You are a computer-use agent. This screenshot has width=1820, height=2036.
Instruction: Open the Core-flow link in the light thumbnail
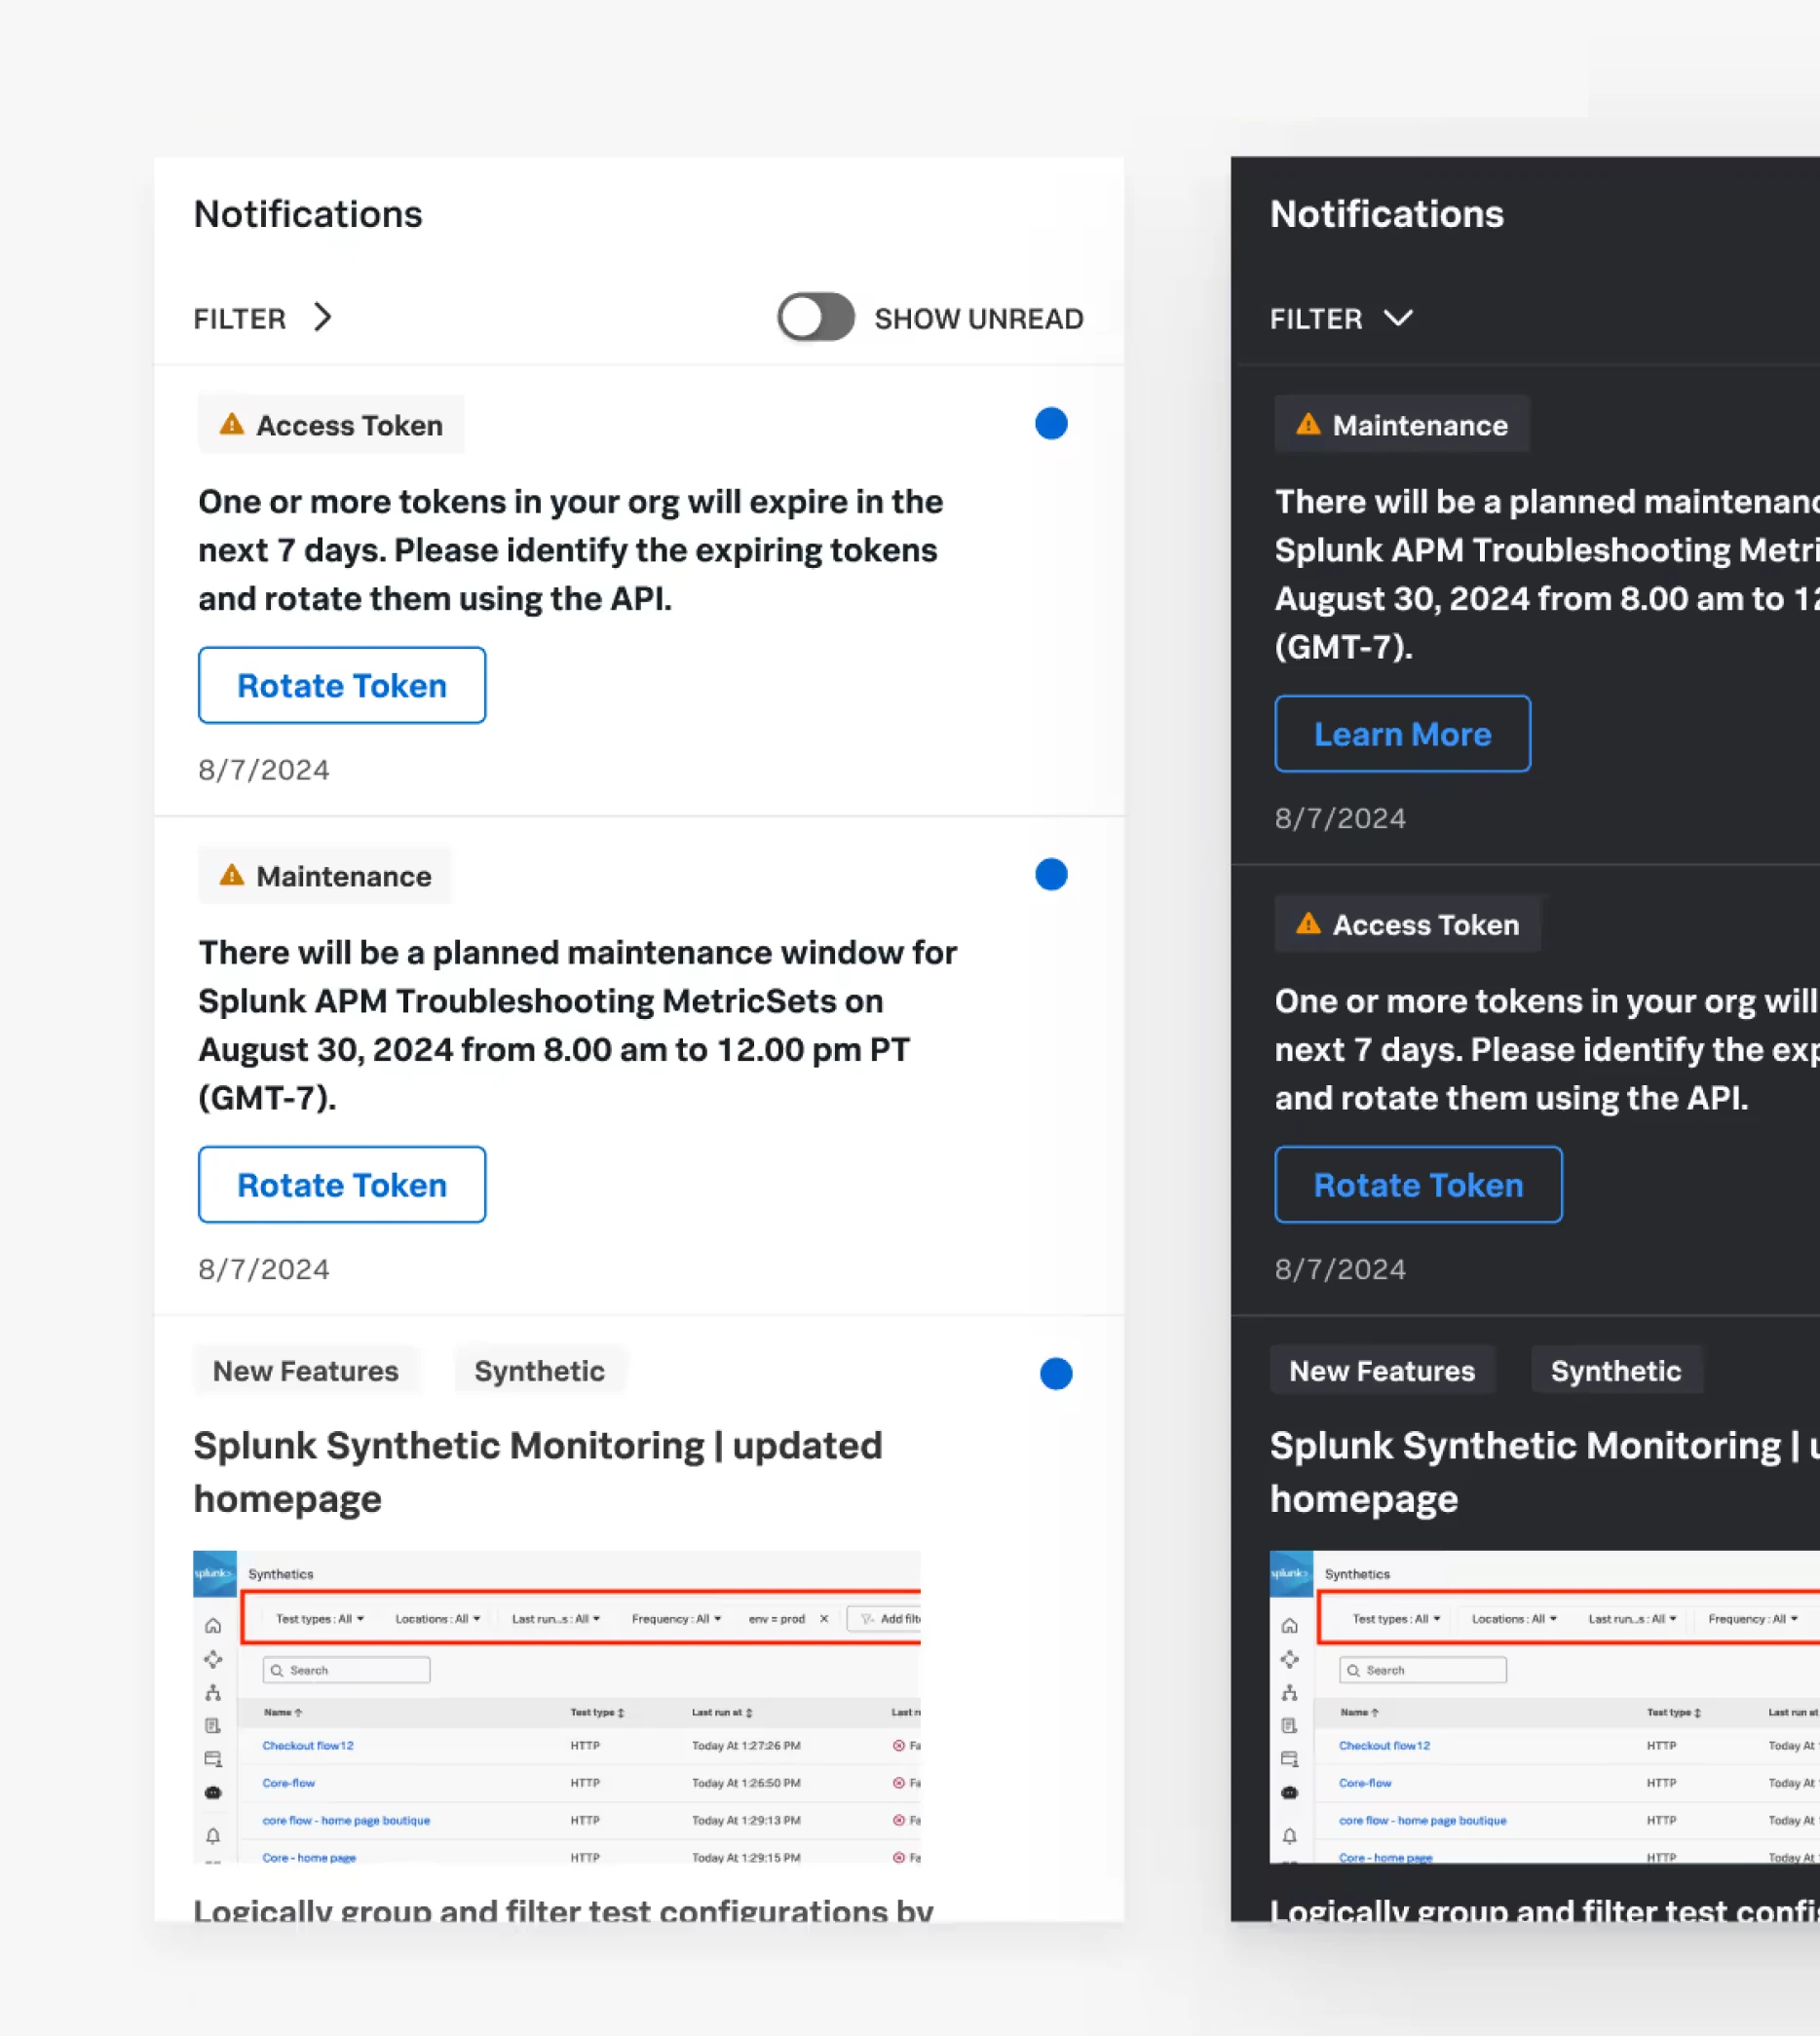[289, 1782]
